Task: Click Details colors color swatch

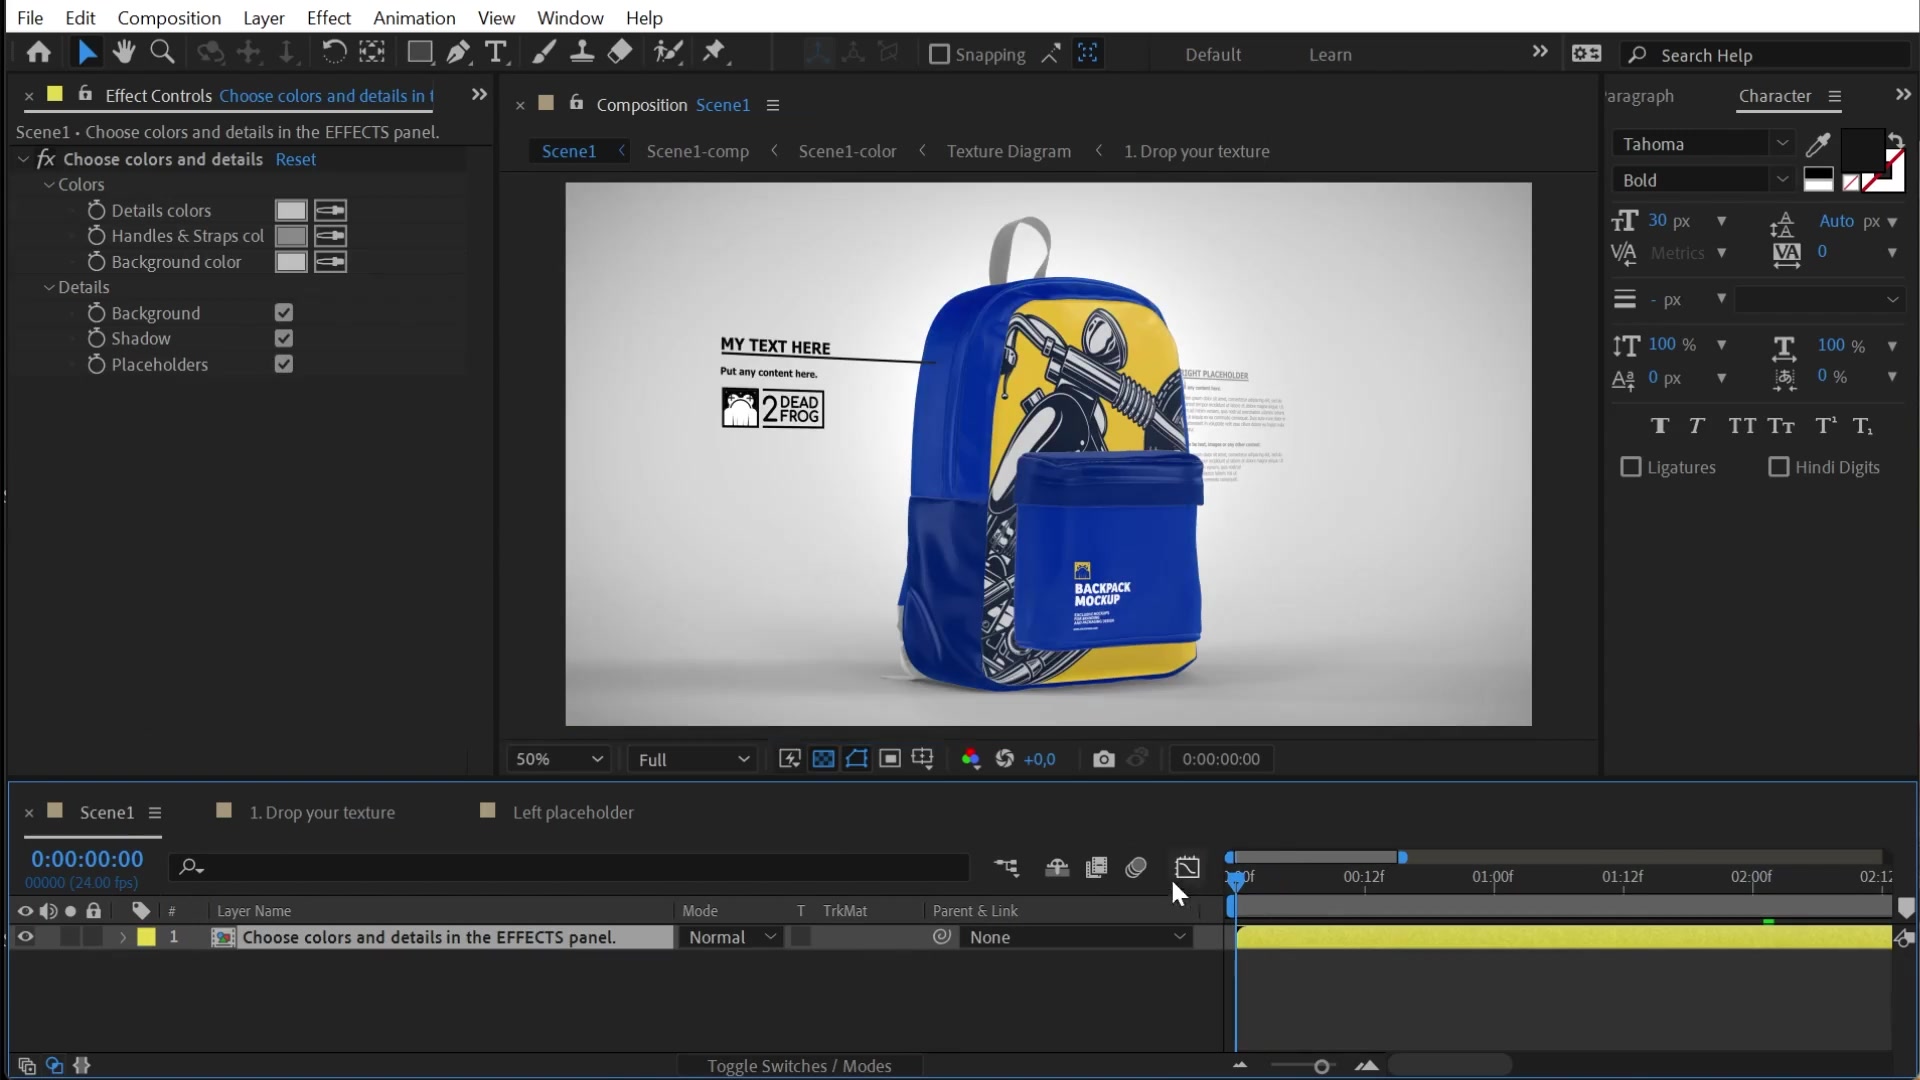Action: tap(291, 210)
